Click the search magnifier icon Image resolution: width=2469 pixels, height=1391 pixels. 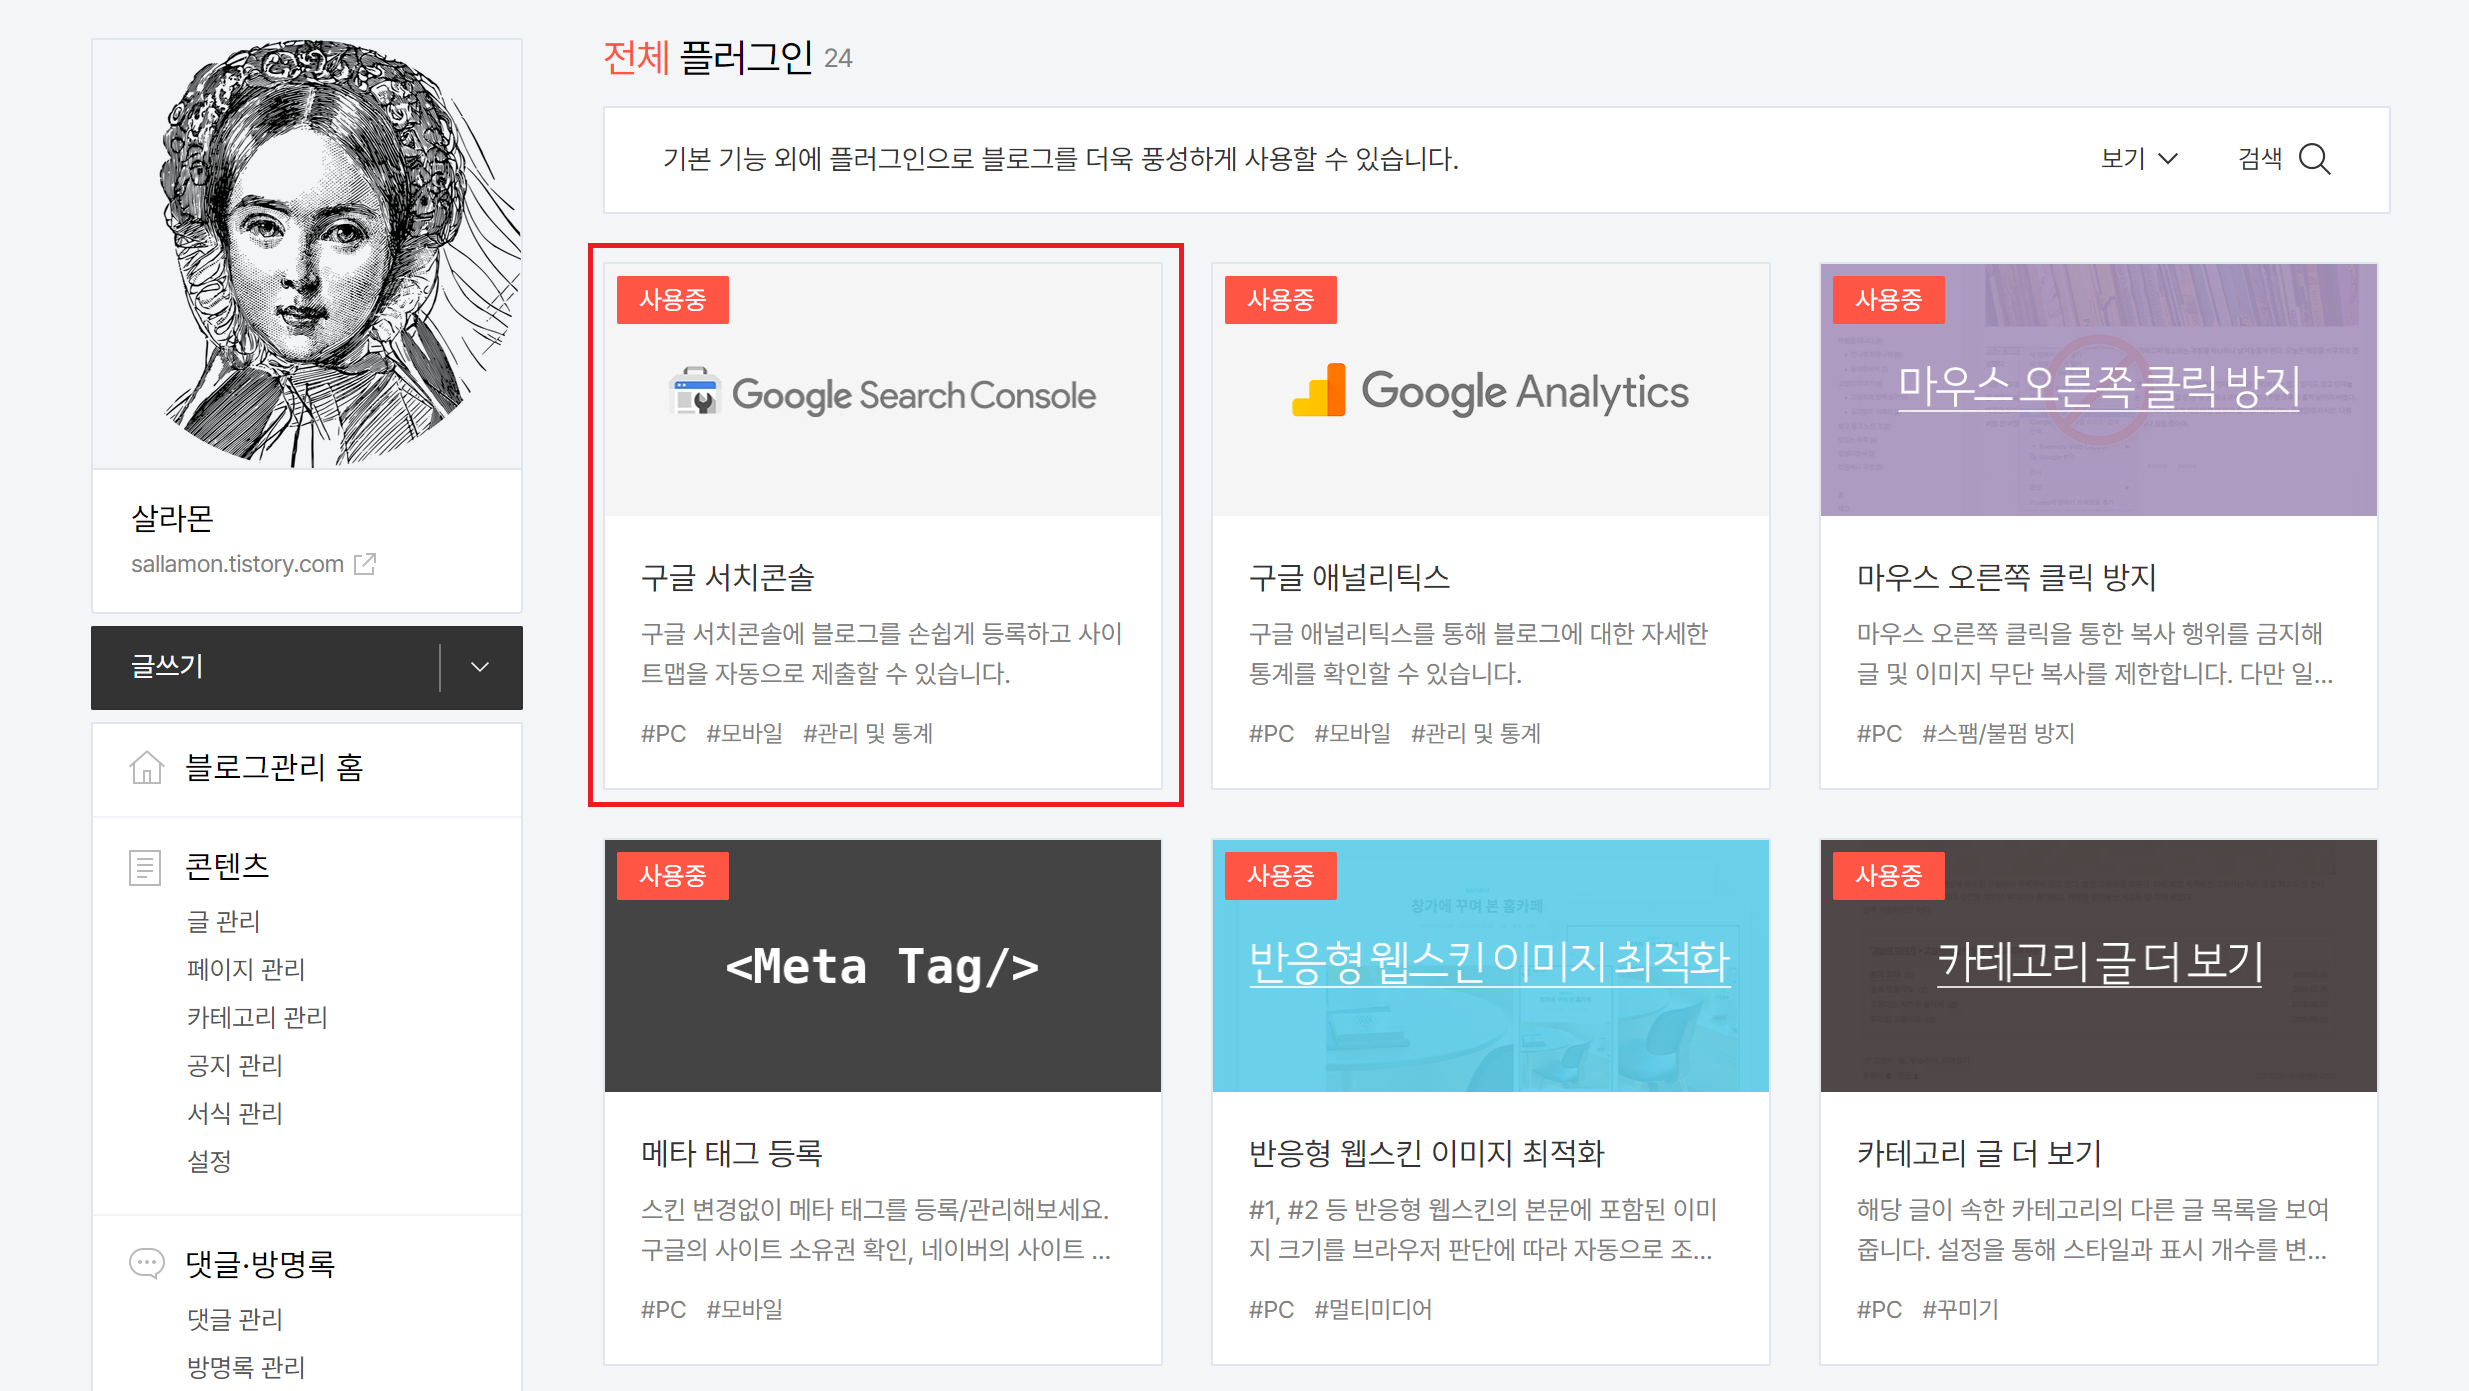coord(2314,159)
